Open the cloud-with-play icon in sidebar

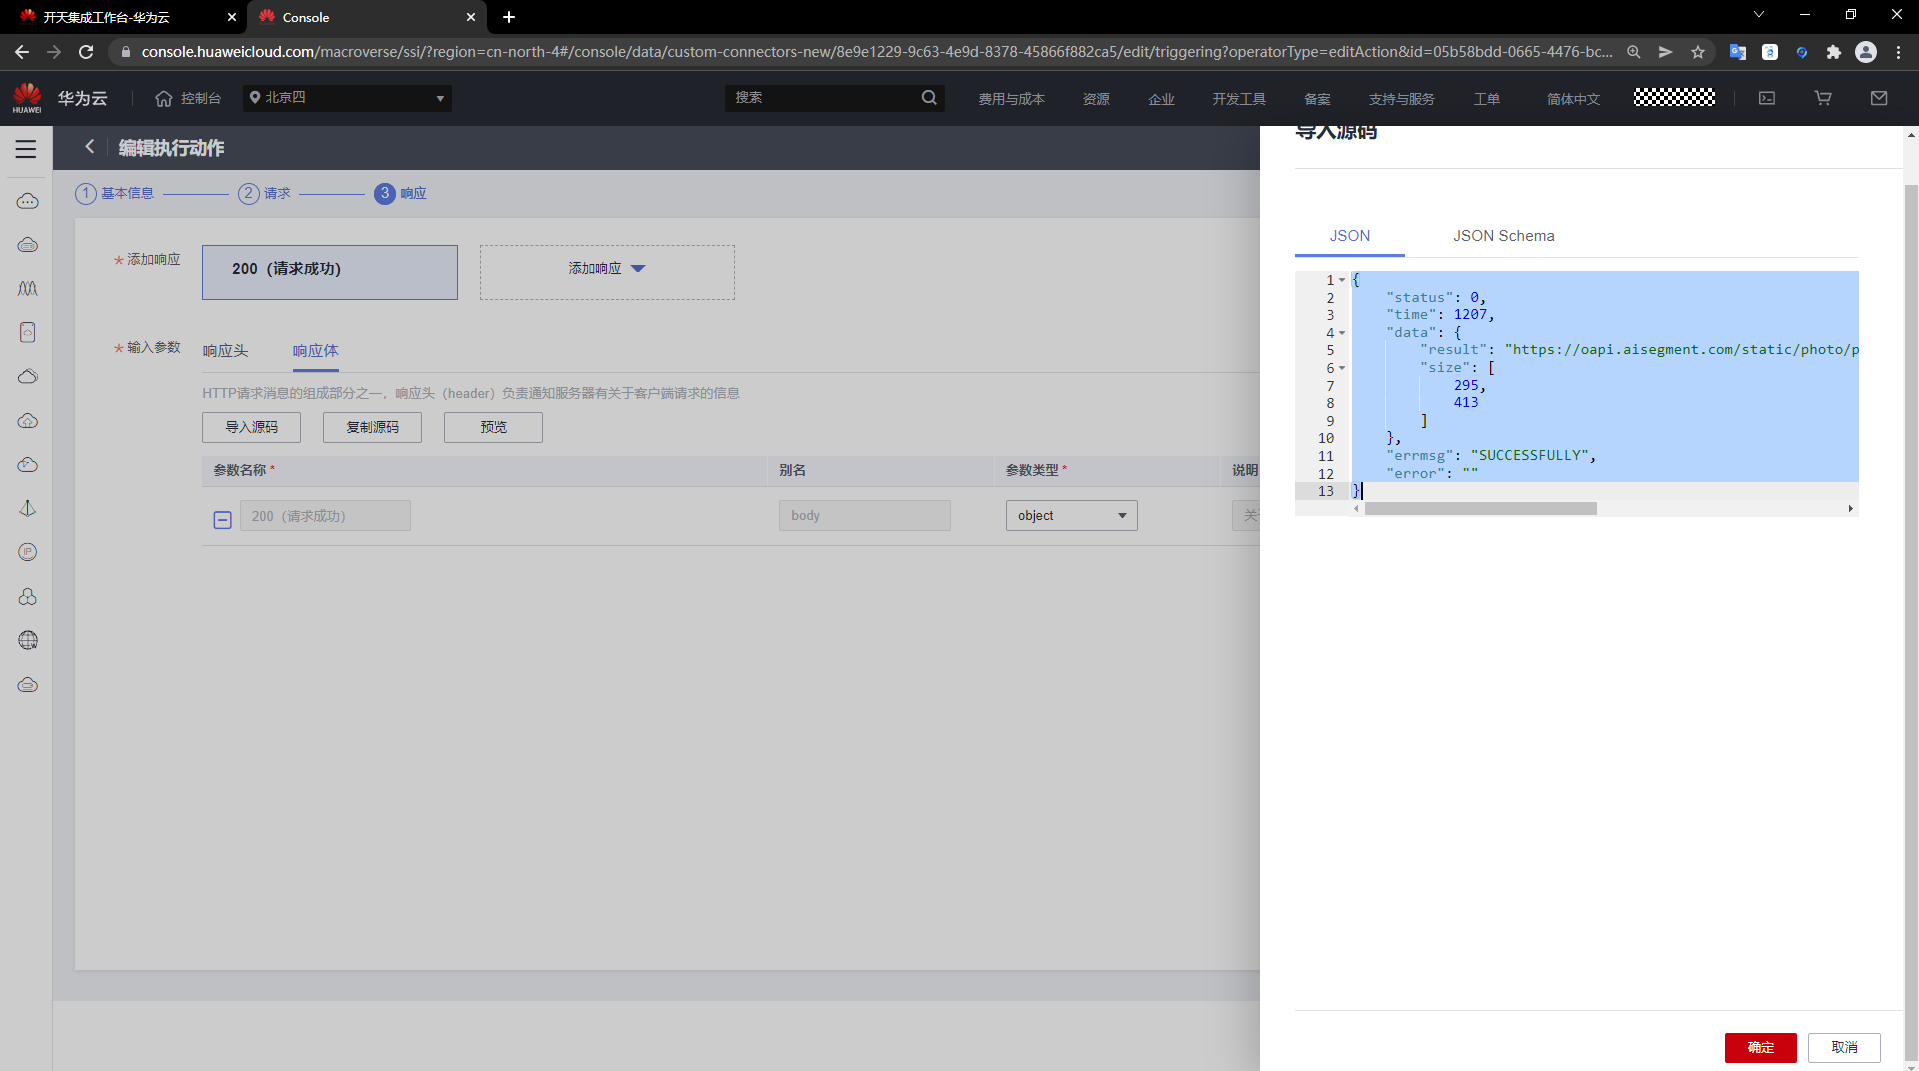[28, 465]
